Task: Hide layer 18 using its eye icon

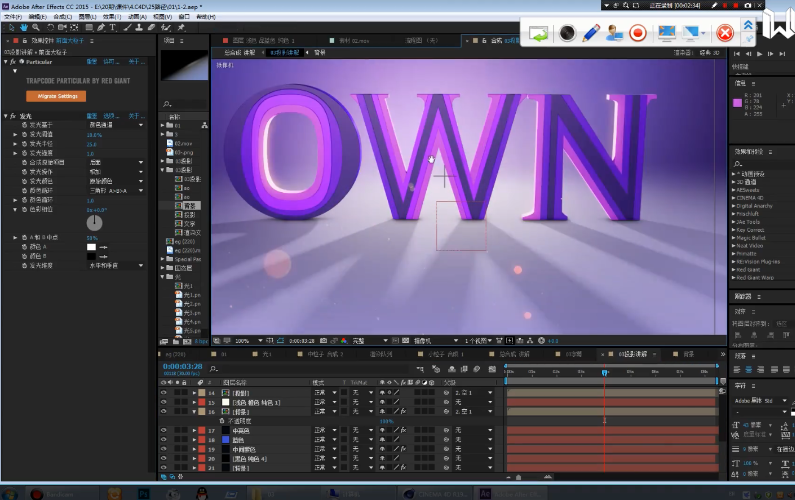Action: (164, 439)
